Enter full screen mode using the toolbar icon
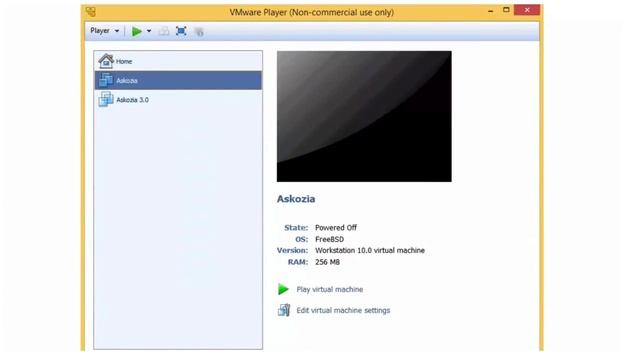Screen dimensions: 640x360 (x=181, y=31)
